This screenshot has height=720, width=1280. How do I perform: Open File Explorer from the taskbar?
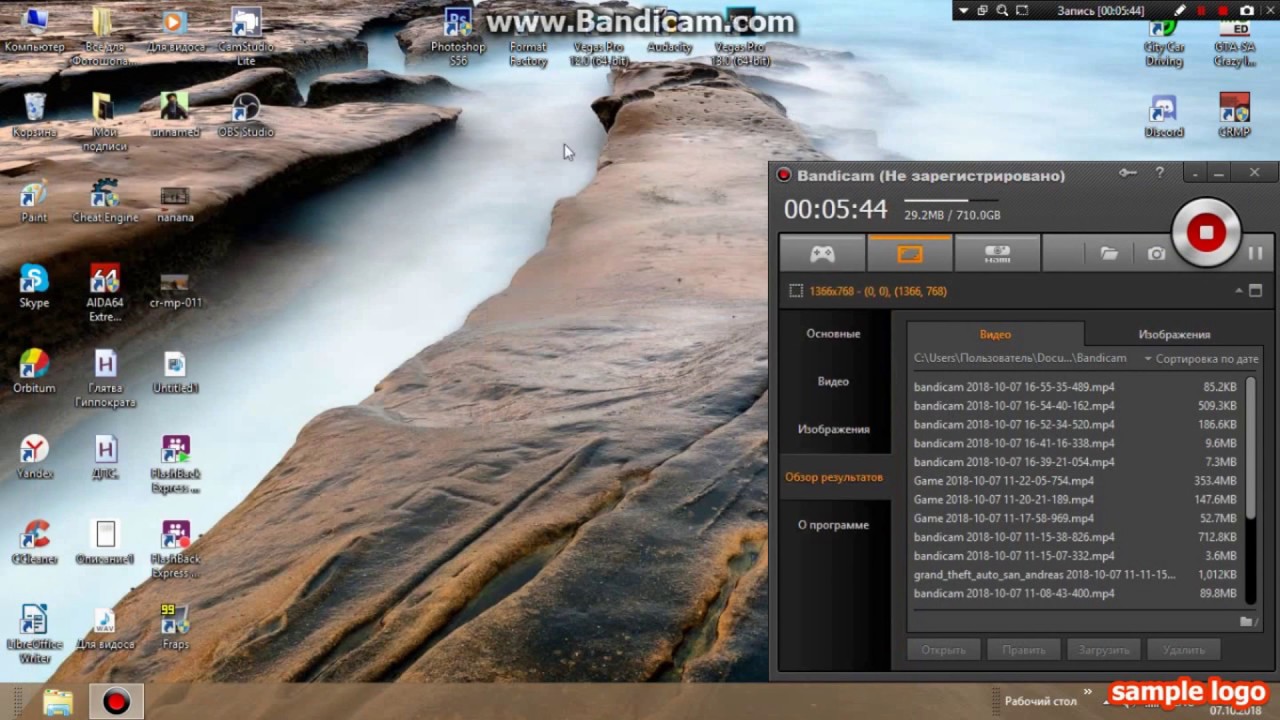click(x=58, y=703)
